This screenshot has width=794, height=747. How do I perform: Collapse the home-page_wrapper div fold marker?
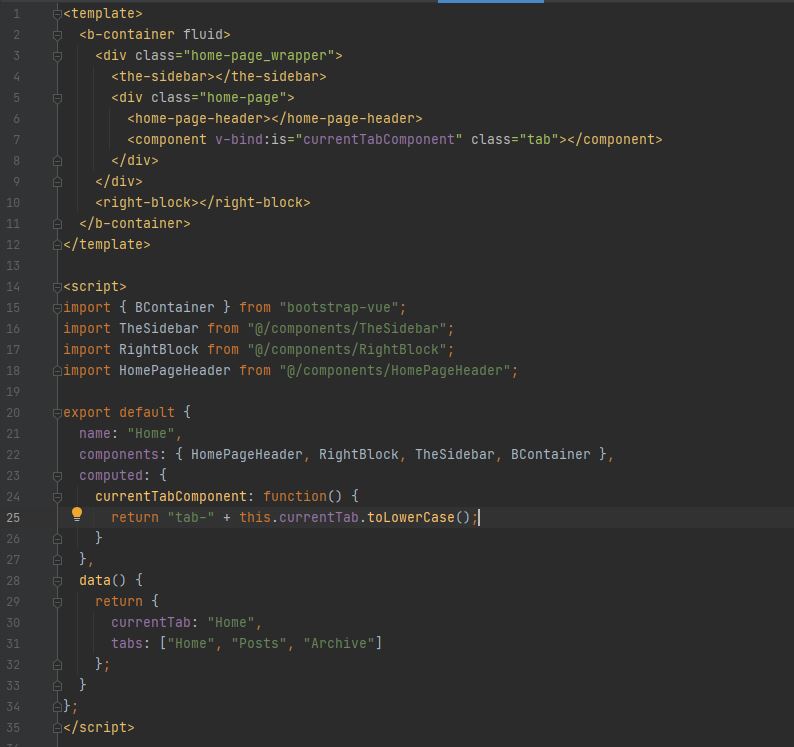pyautogui.click(x=57, y=56)
